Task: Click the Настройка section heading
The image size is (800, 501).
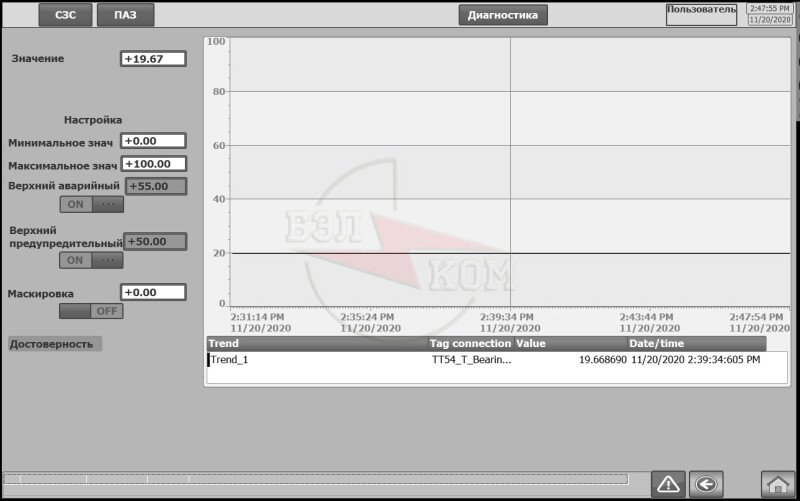Action: coord(93,120)
